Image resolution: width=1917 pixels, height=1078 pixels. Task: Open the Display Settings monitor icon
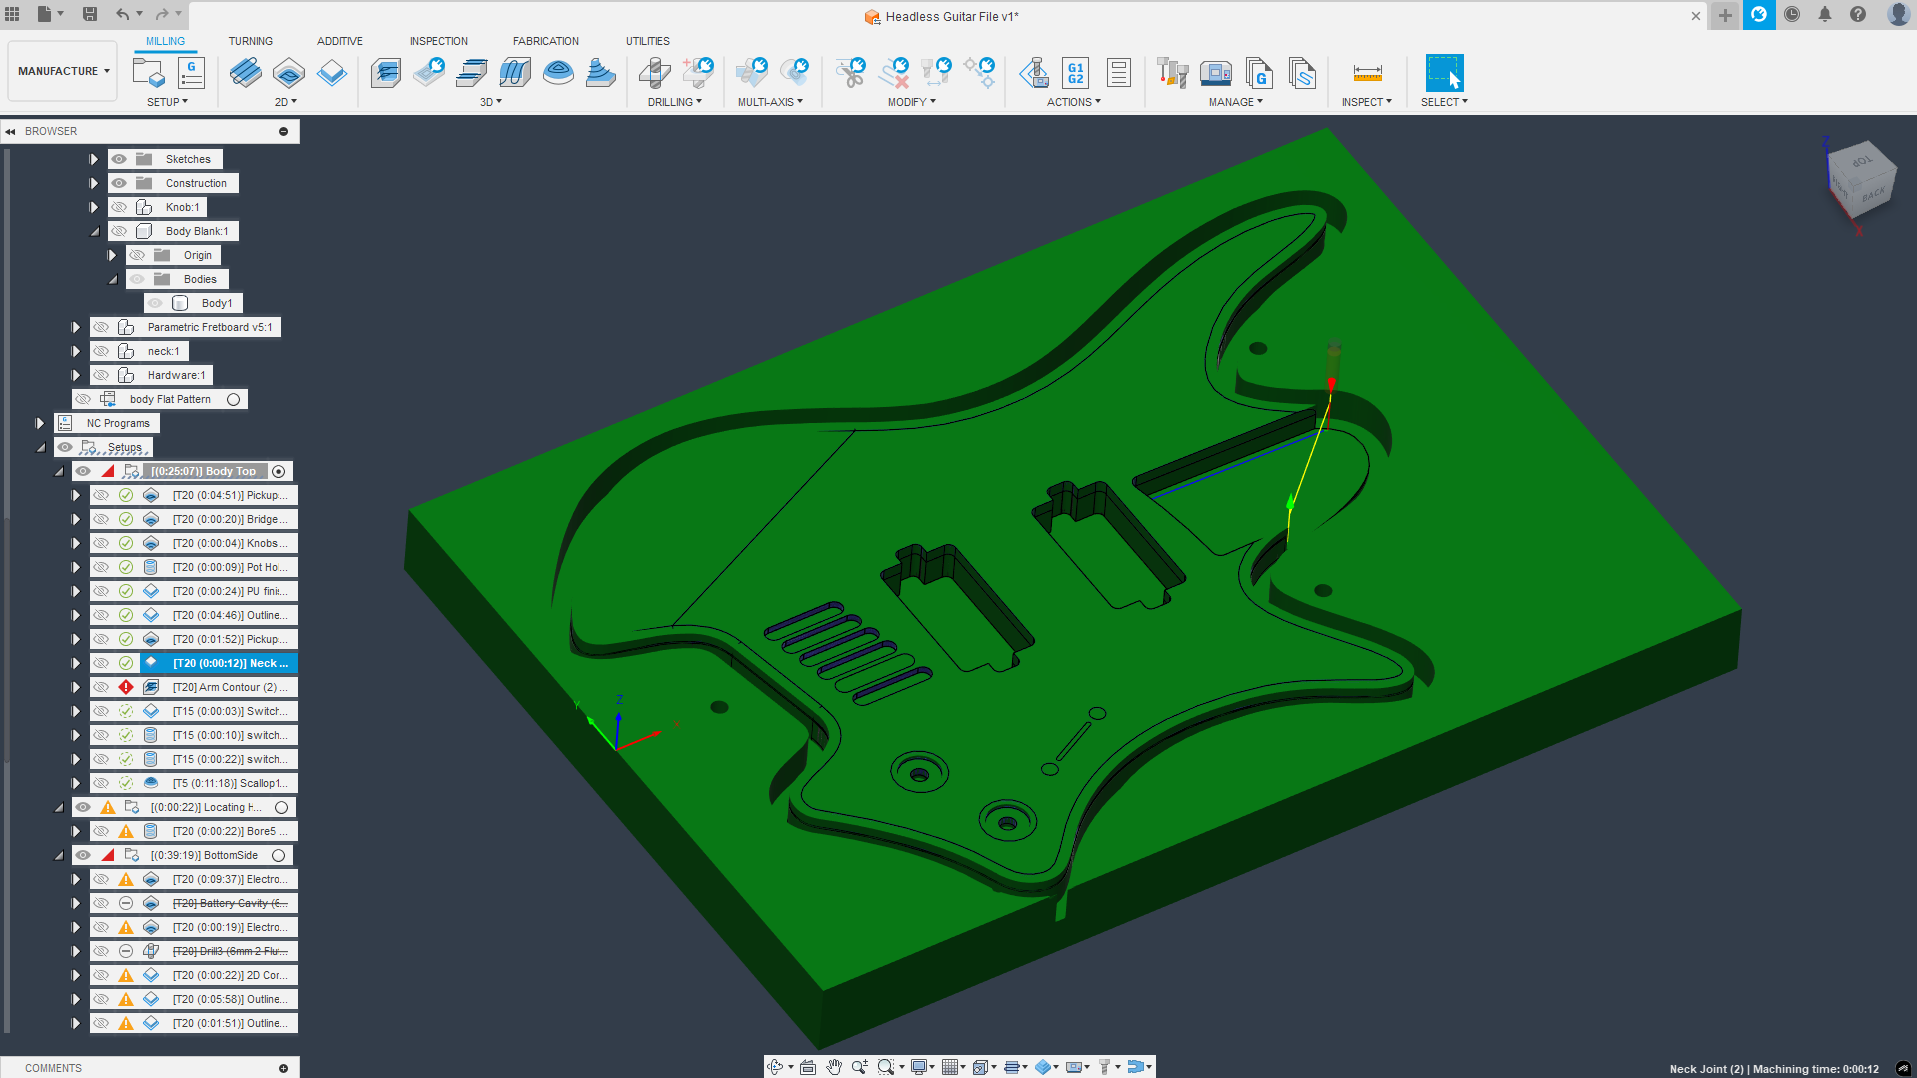click(x=918, y=1067)
